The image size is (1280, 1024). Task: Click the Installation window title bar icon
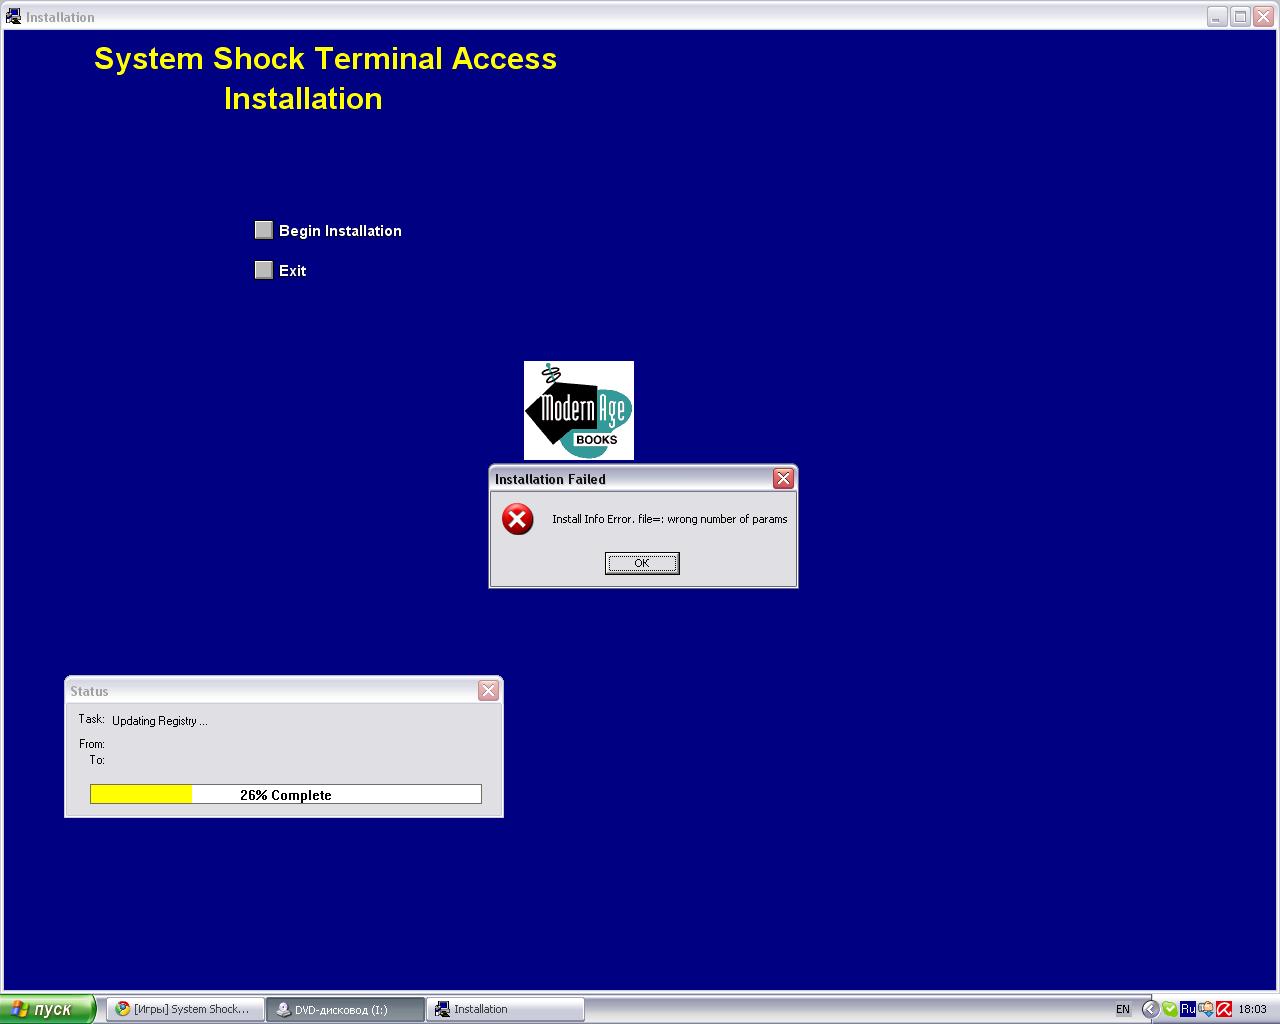pyautogui.click(x=13, y=17)
